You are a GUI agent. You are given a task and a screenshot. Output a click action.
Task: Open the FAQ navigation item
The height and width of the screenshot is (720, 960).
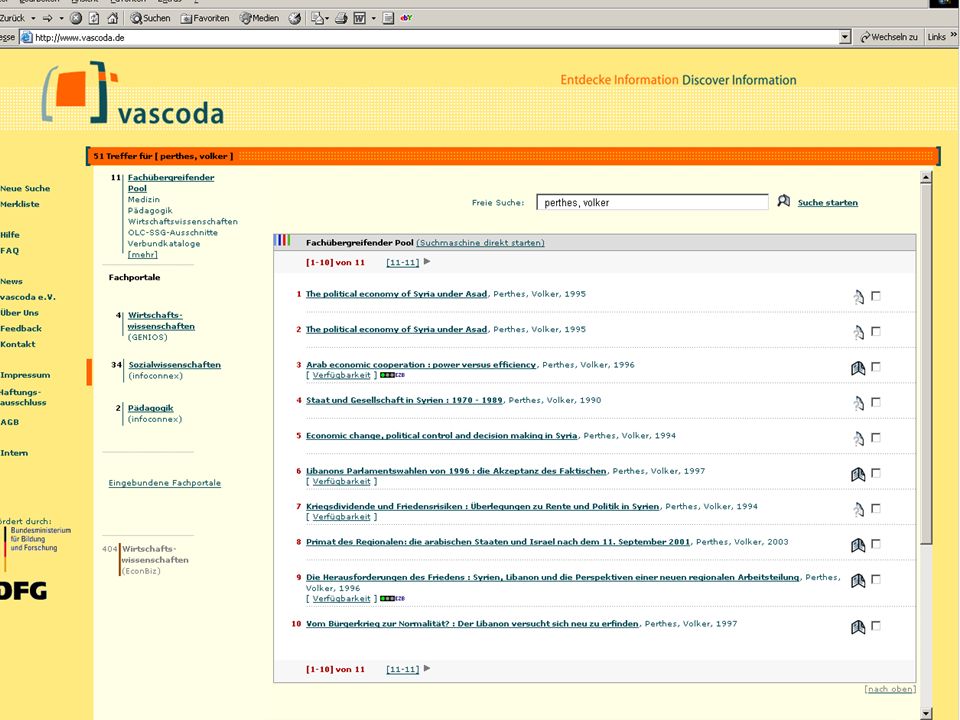tap(10, 251)
